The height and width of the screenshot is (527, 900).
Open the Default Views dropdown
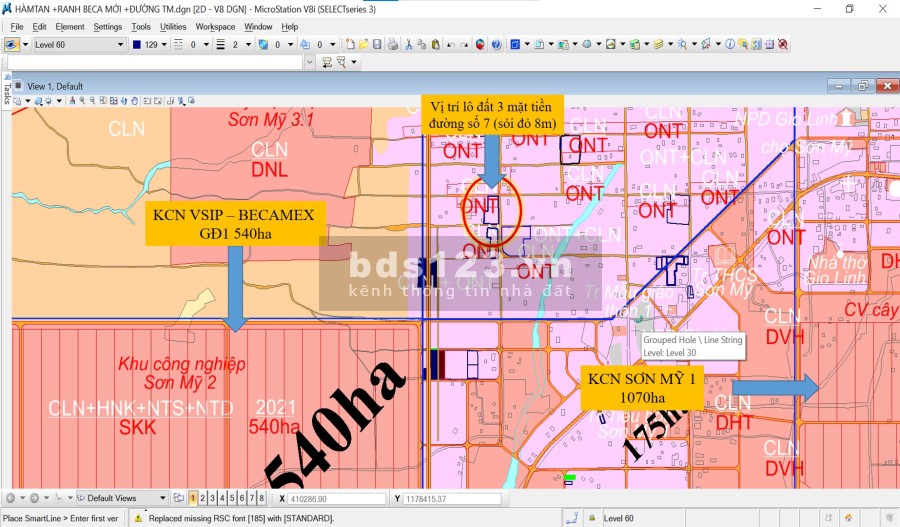[x=162, y=498]
